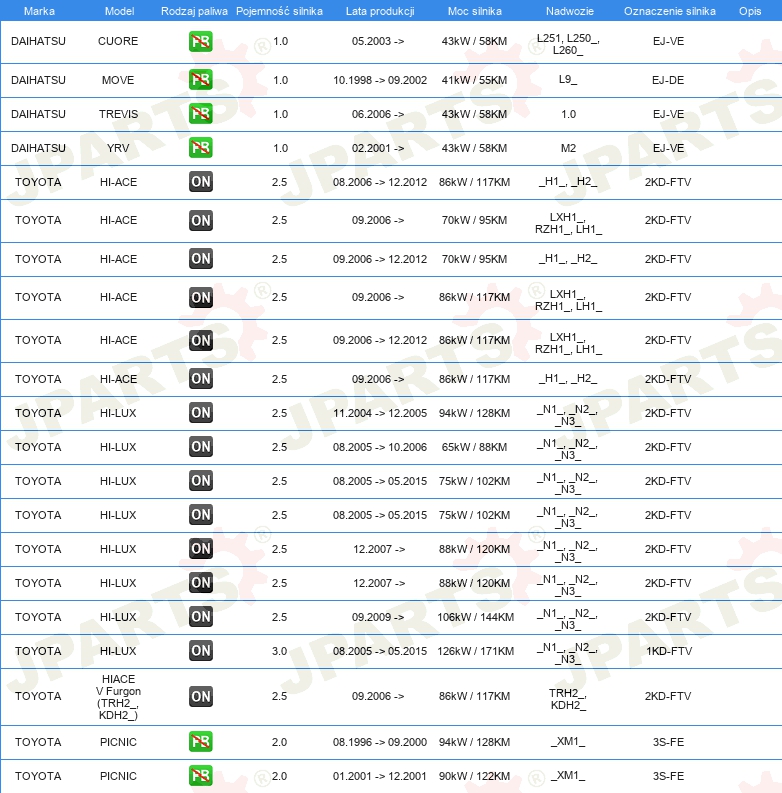Click the 1.0 body value in TREVIS row
This screenshot has width=782, height=793.
(x=569, y=114)
